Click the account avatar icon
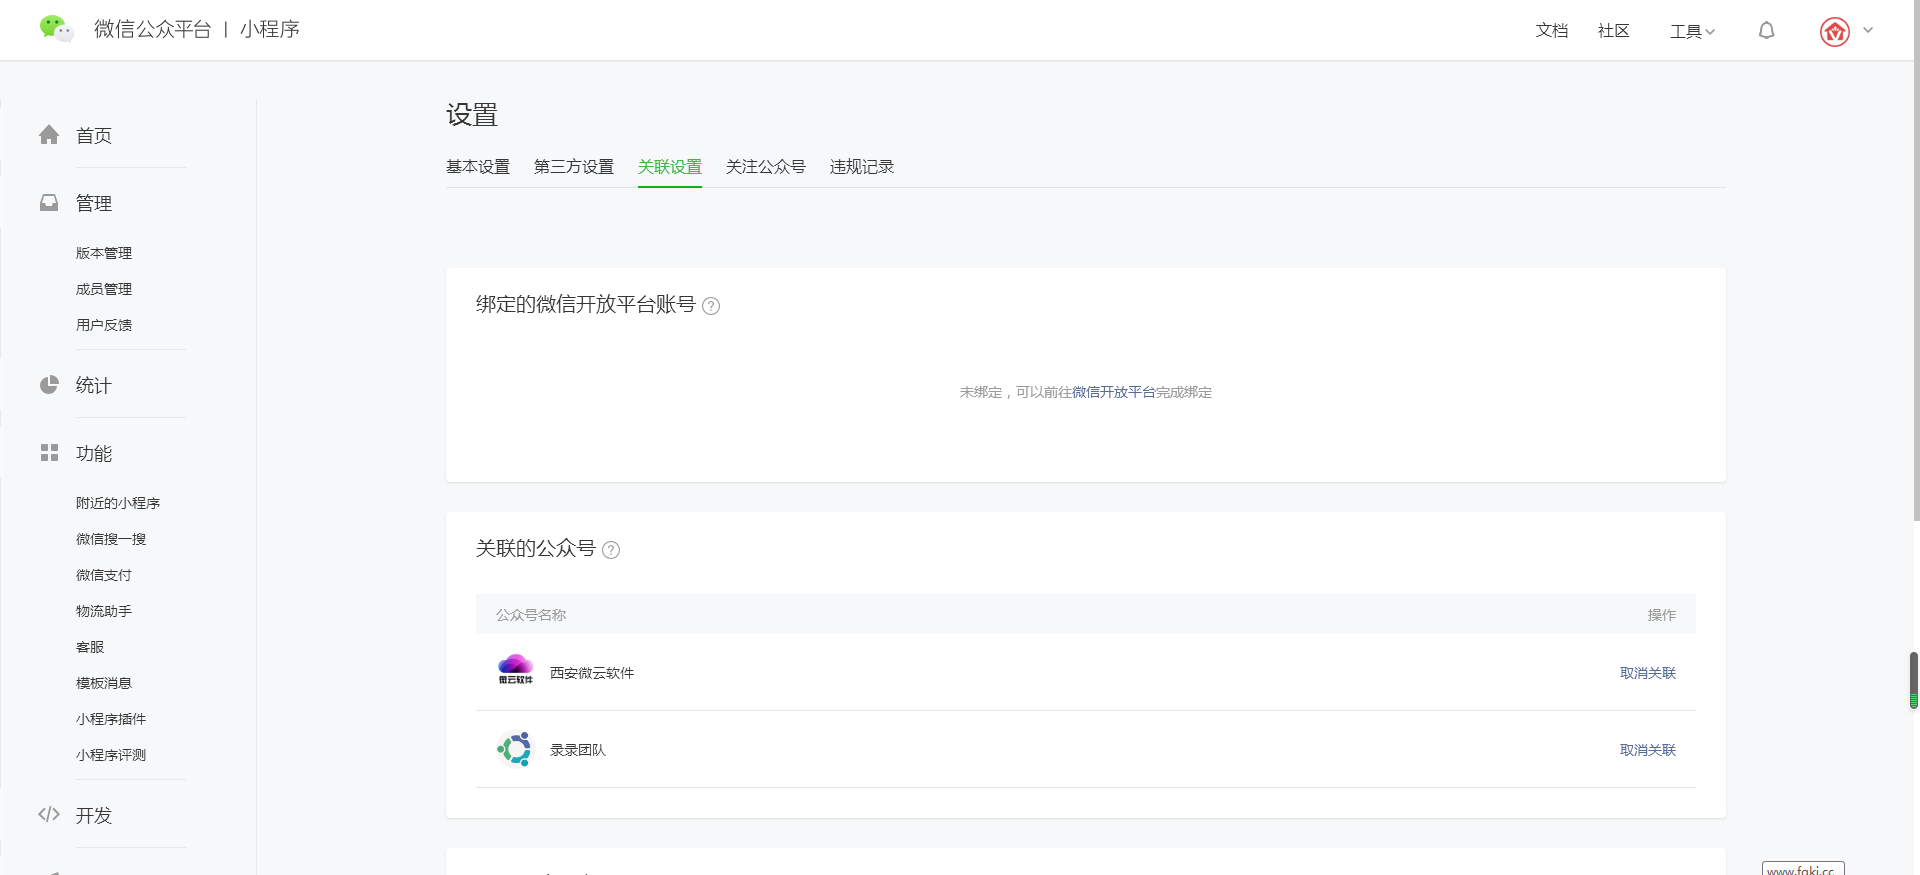Viewport: 1920px width, 875px height. coord(1834,32)
